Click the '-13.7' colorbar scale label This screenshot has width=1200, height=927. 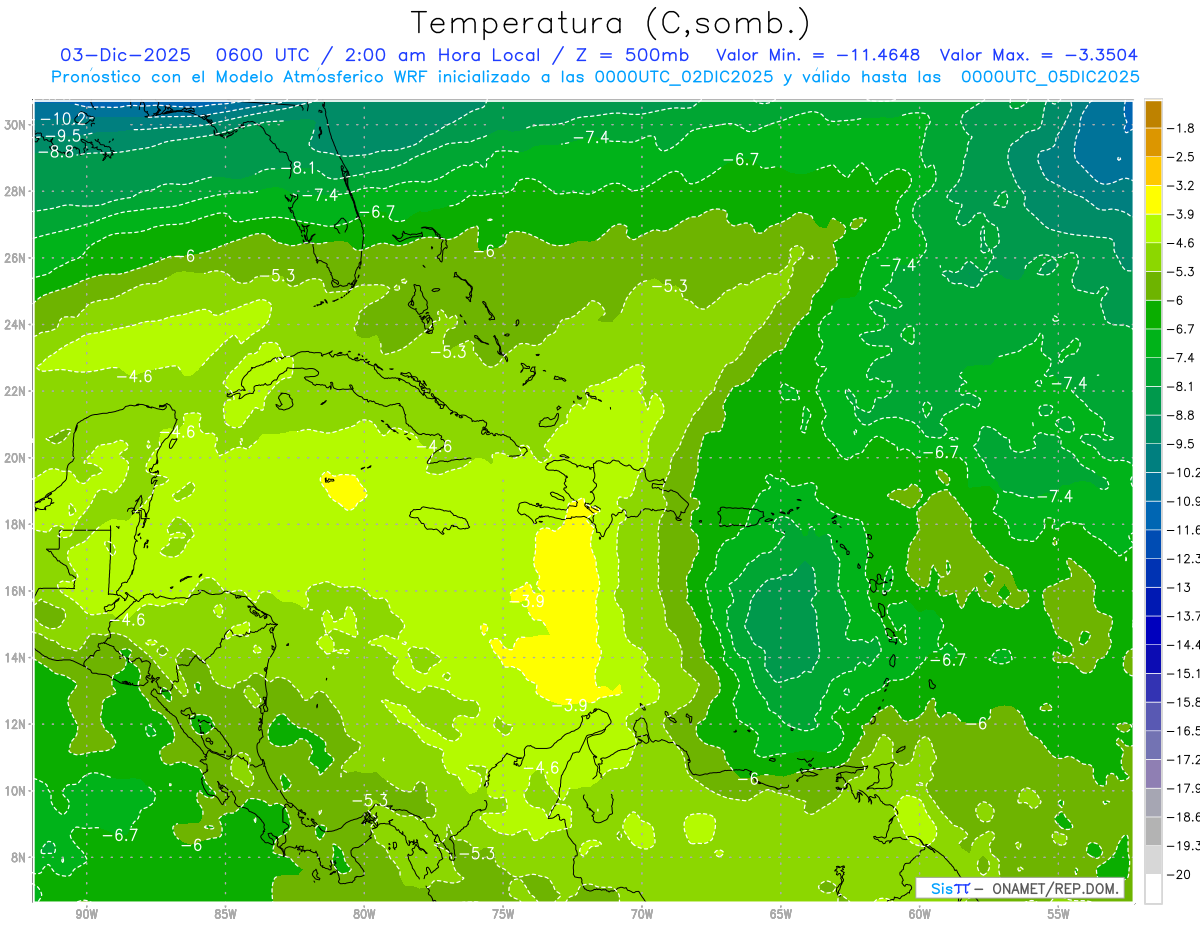(1182, 615)
